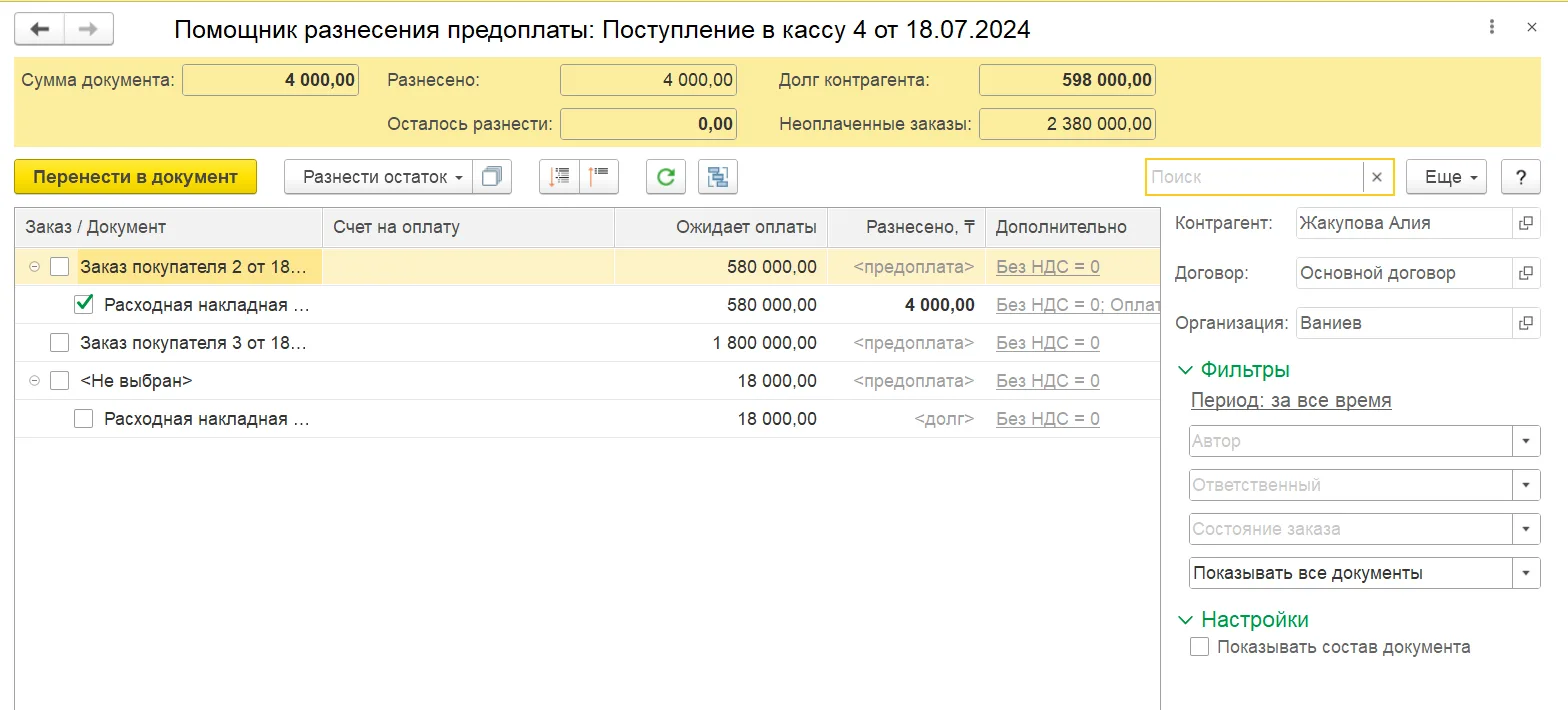Open Без НДС = 0 link for <Не выбран> row
The width and height of the screenshot is (1568, 710).
tap(1048, 381)
